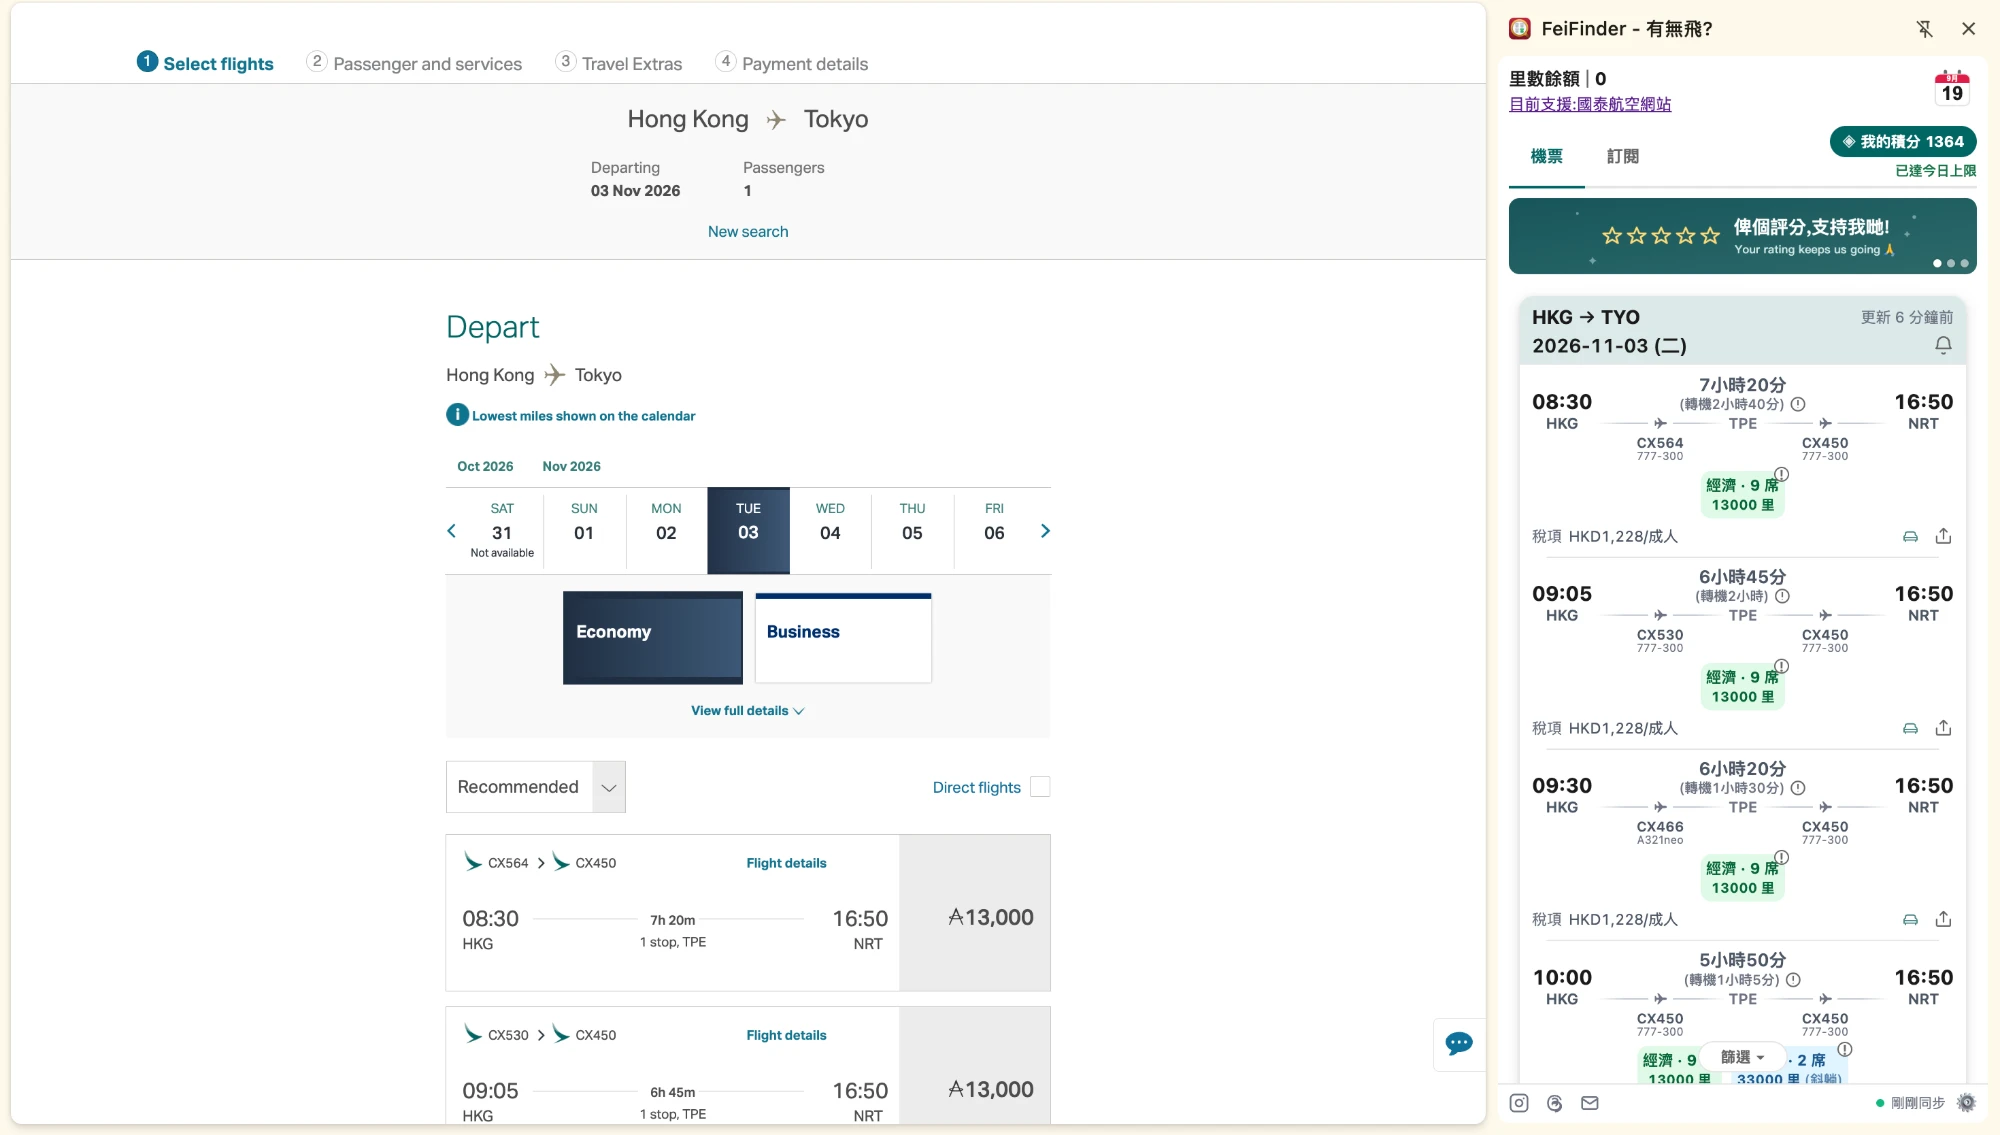Enable the Direct flights checkbox
The image size is (2000, 1135).
coord(1040,787)
